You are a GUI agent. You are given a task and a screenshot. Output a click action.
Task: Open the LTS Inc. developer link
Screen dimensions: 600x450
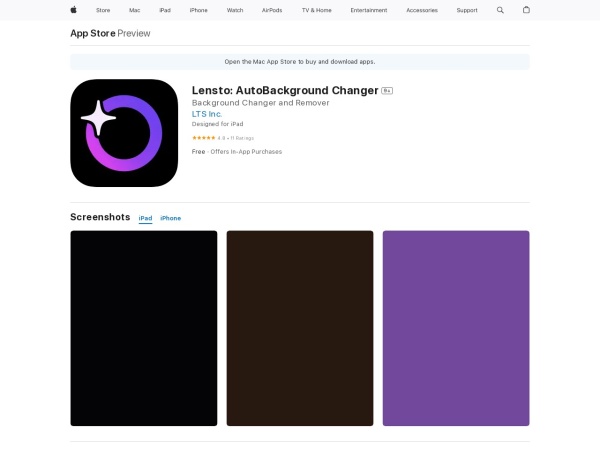(x=207, y=114)
